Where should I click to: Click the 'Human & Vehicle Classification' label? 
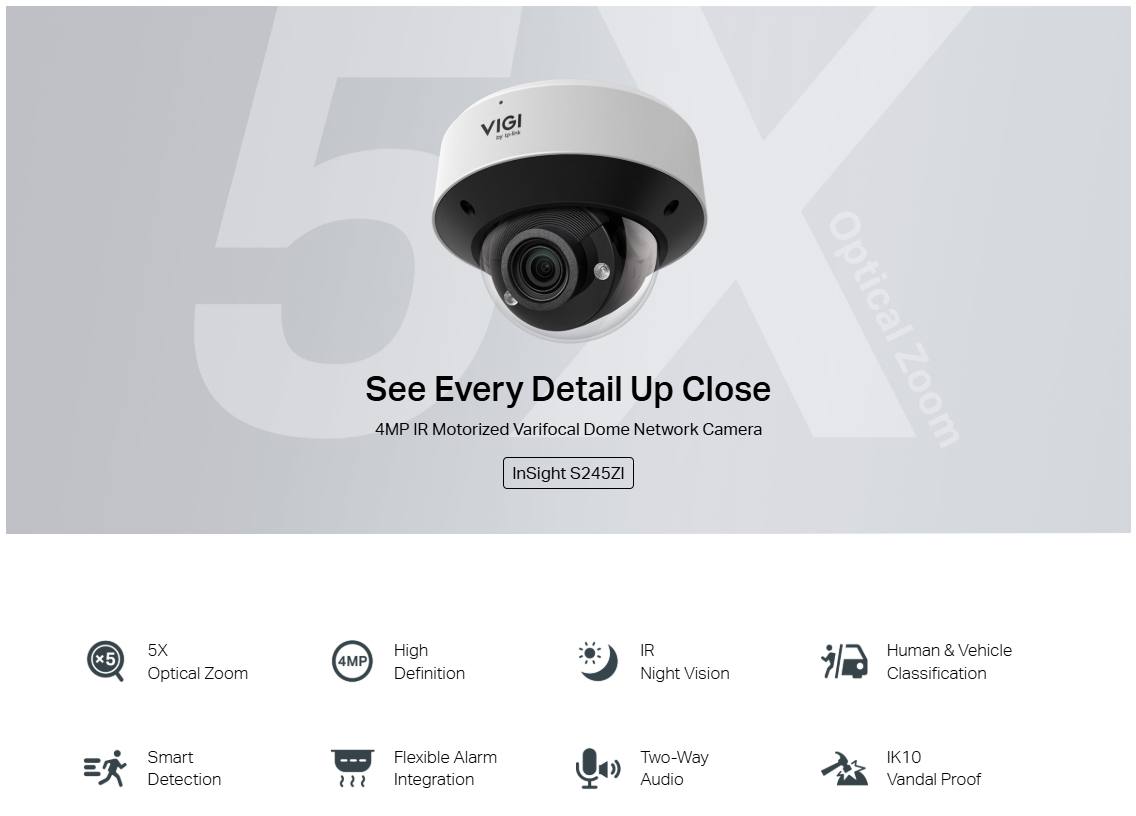(x=949, y=662)
